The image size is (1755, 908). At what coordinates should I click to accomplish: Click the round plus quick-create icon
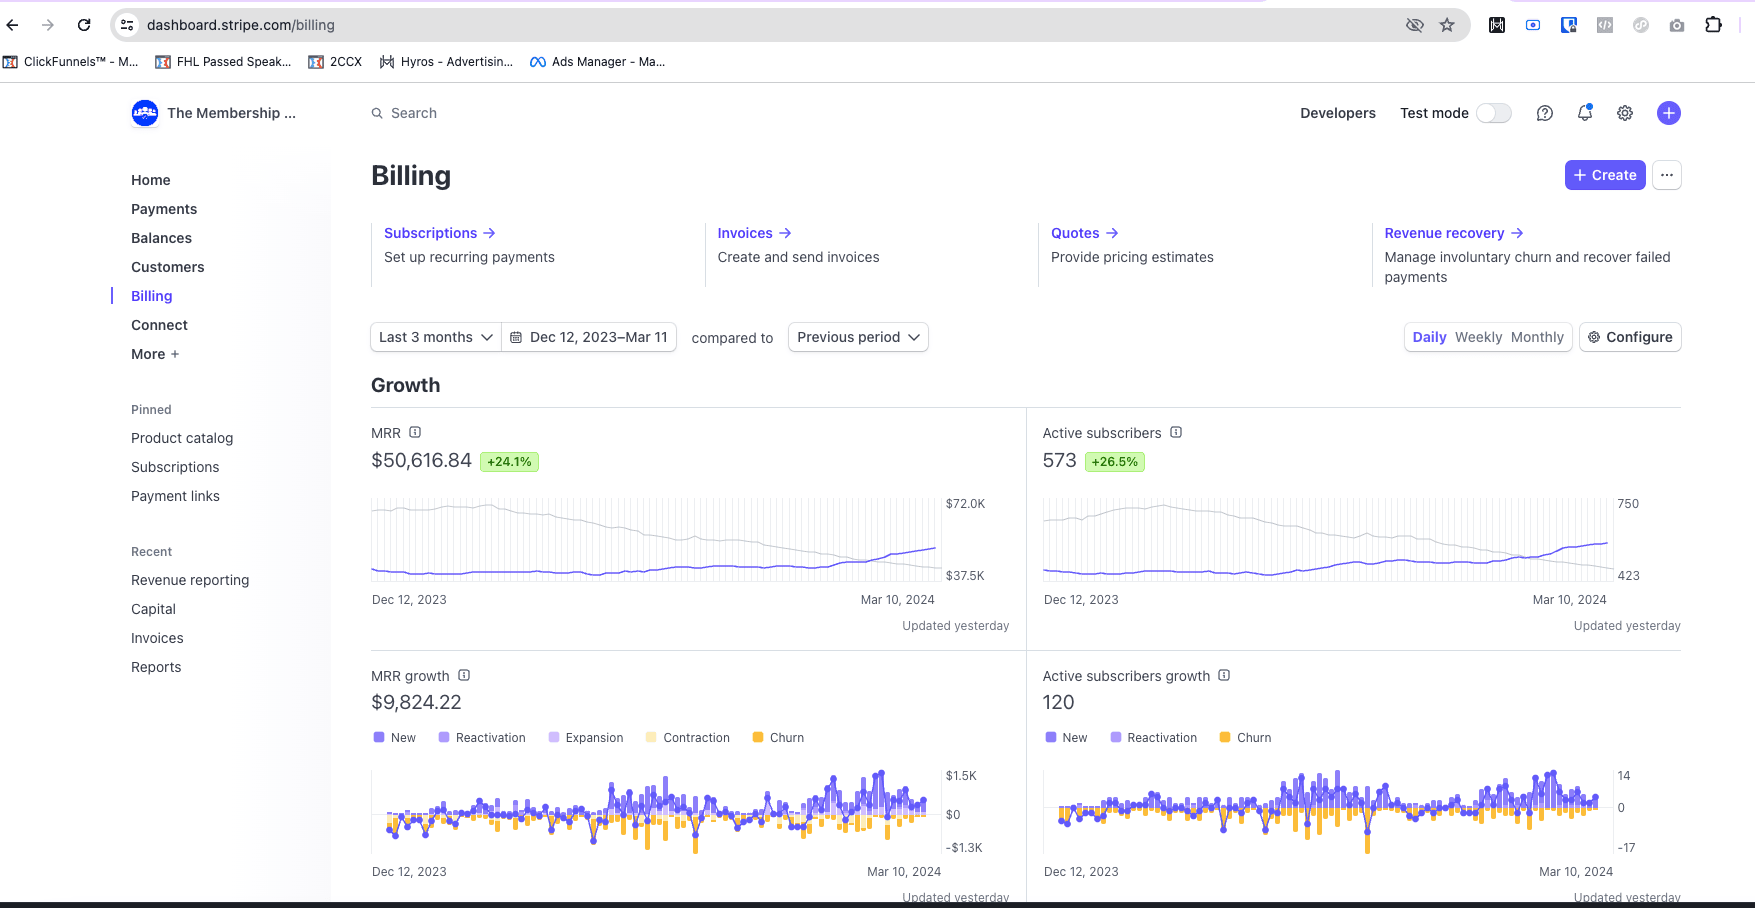[1668, 113]
